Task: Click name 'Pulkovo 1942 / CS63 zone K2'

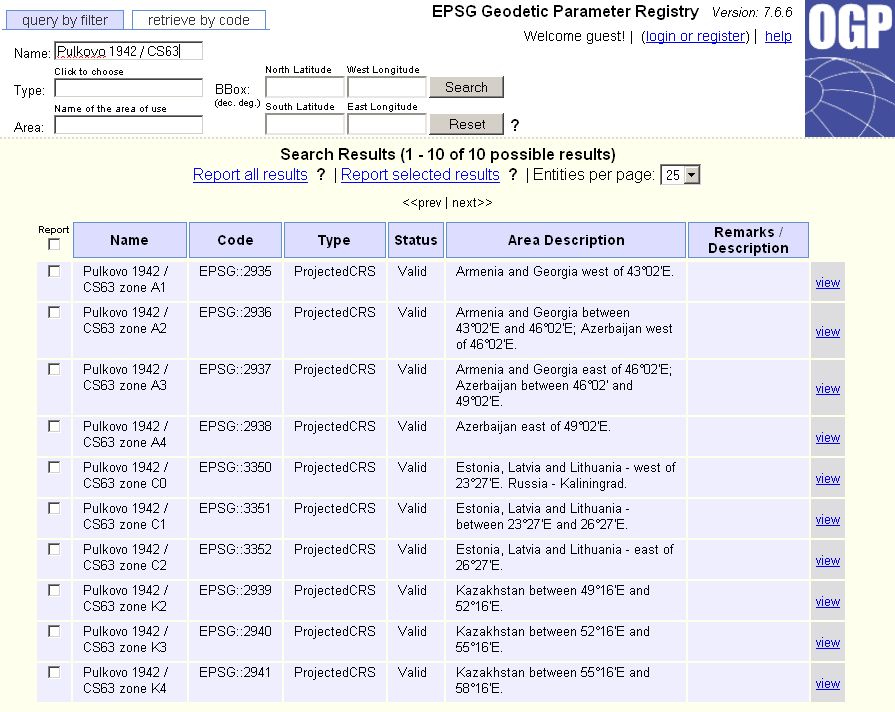Action: (x=126, y=598)
